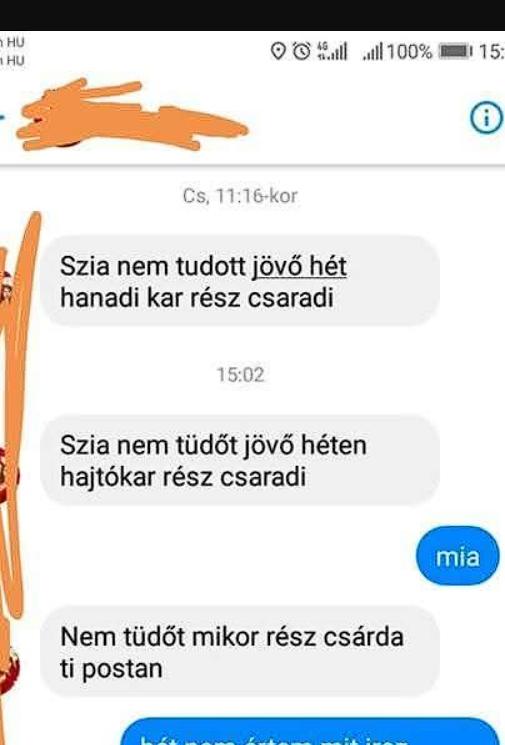Tap the avatar beside 'ti postan' message
This screenshot has width=505, height=745.
[8, 668]
